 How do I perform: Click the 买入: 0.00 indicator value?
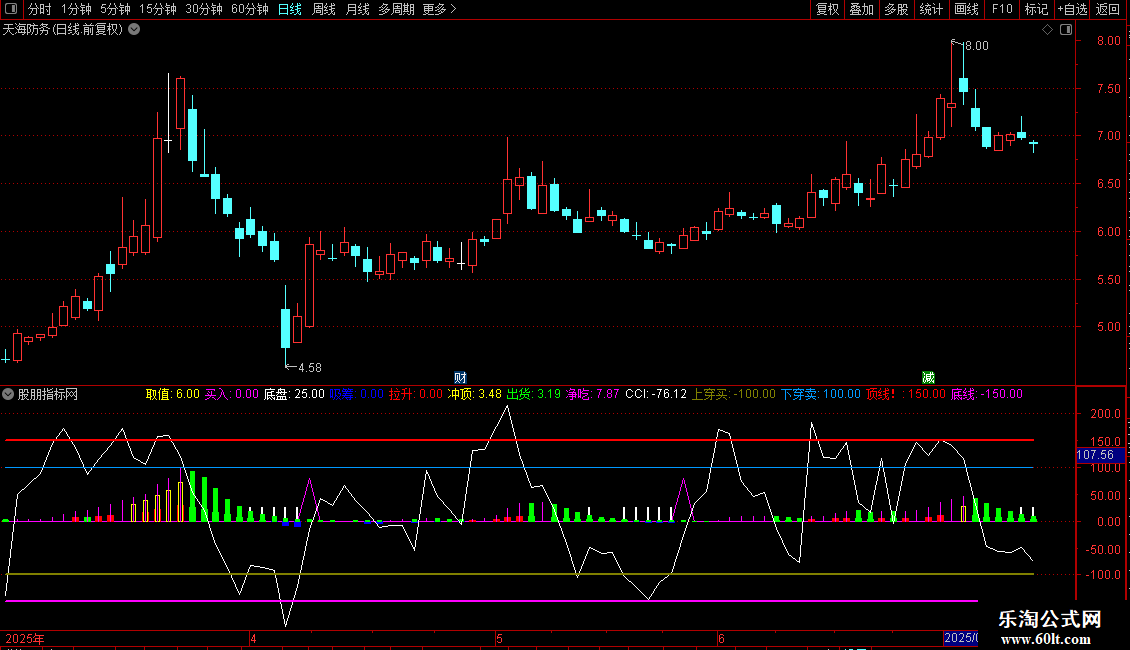(x=231, y=394)
